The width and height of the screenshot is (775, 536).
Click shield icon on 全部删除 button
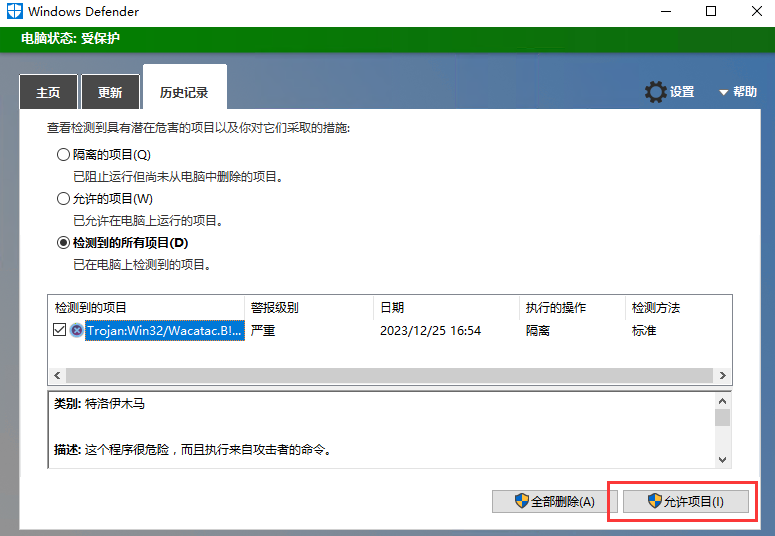(x=521, y=501)
